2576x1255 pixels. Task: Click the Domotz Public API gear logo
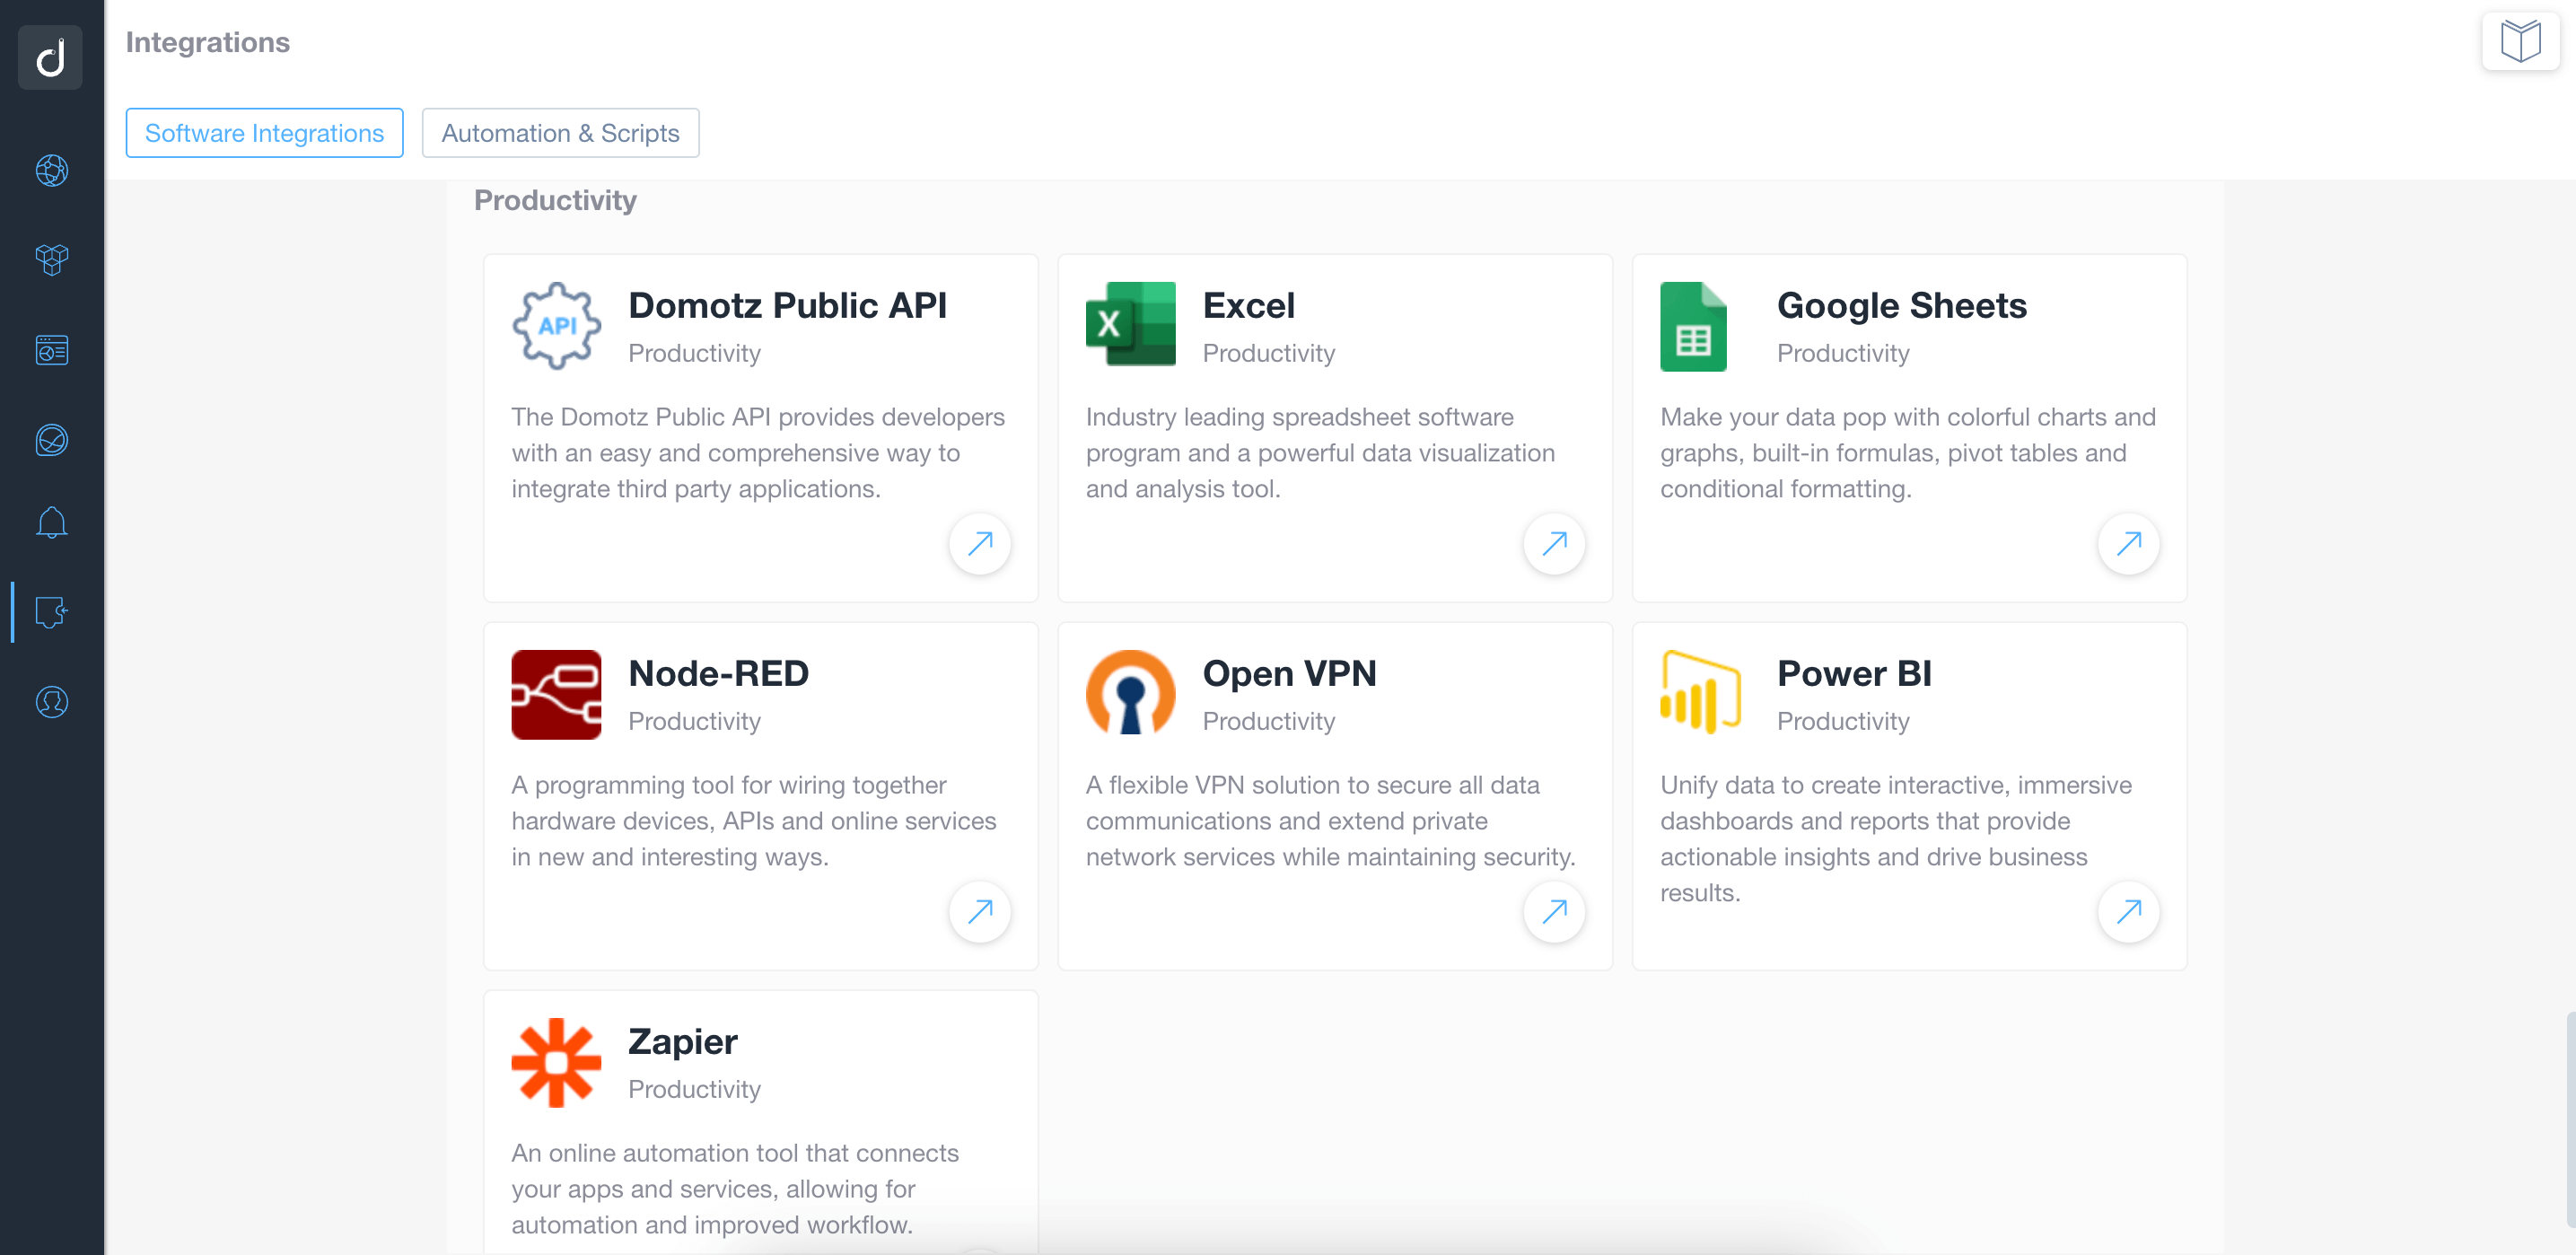[556, 326]
